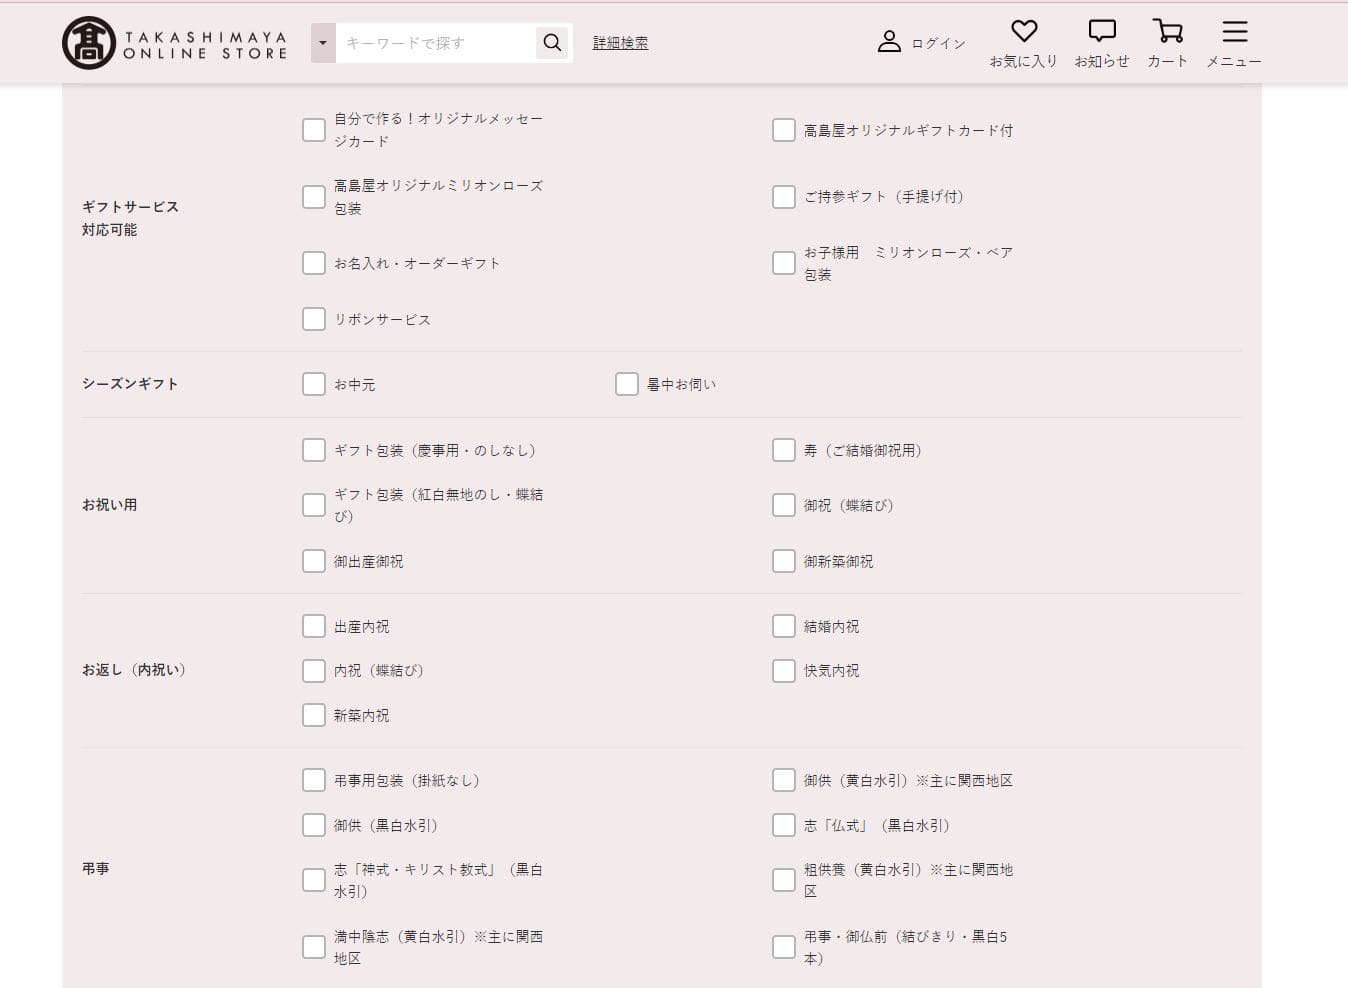Viewport: 1348px width, 988px height.
Task: Open the shopping cart icon
Action: tap(1167, 32)
